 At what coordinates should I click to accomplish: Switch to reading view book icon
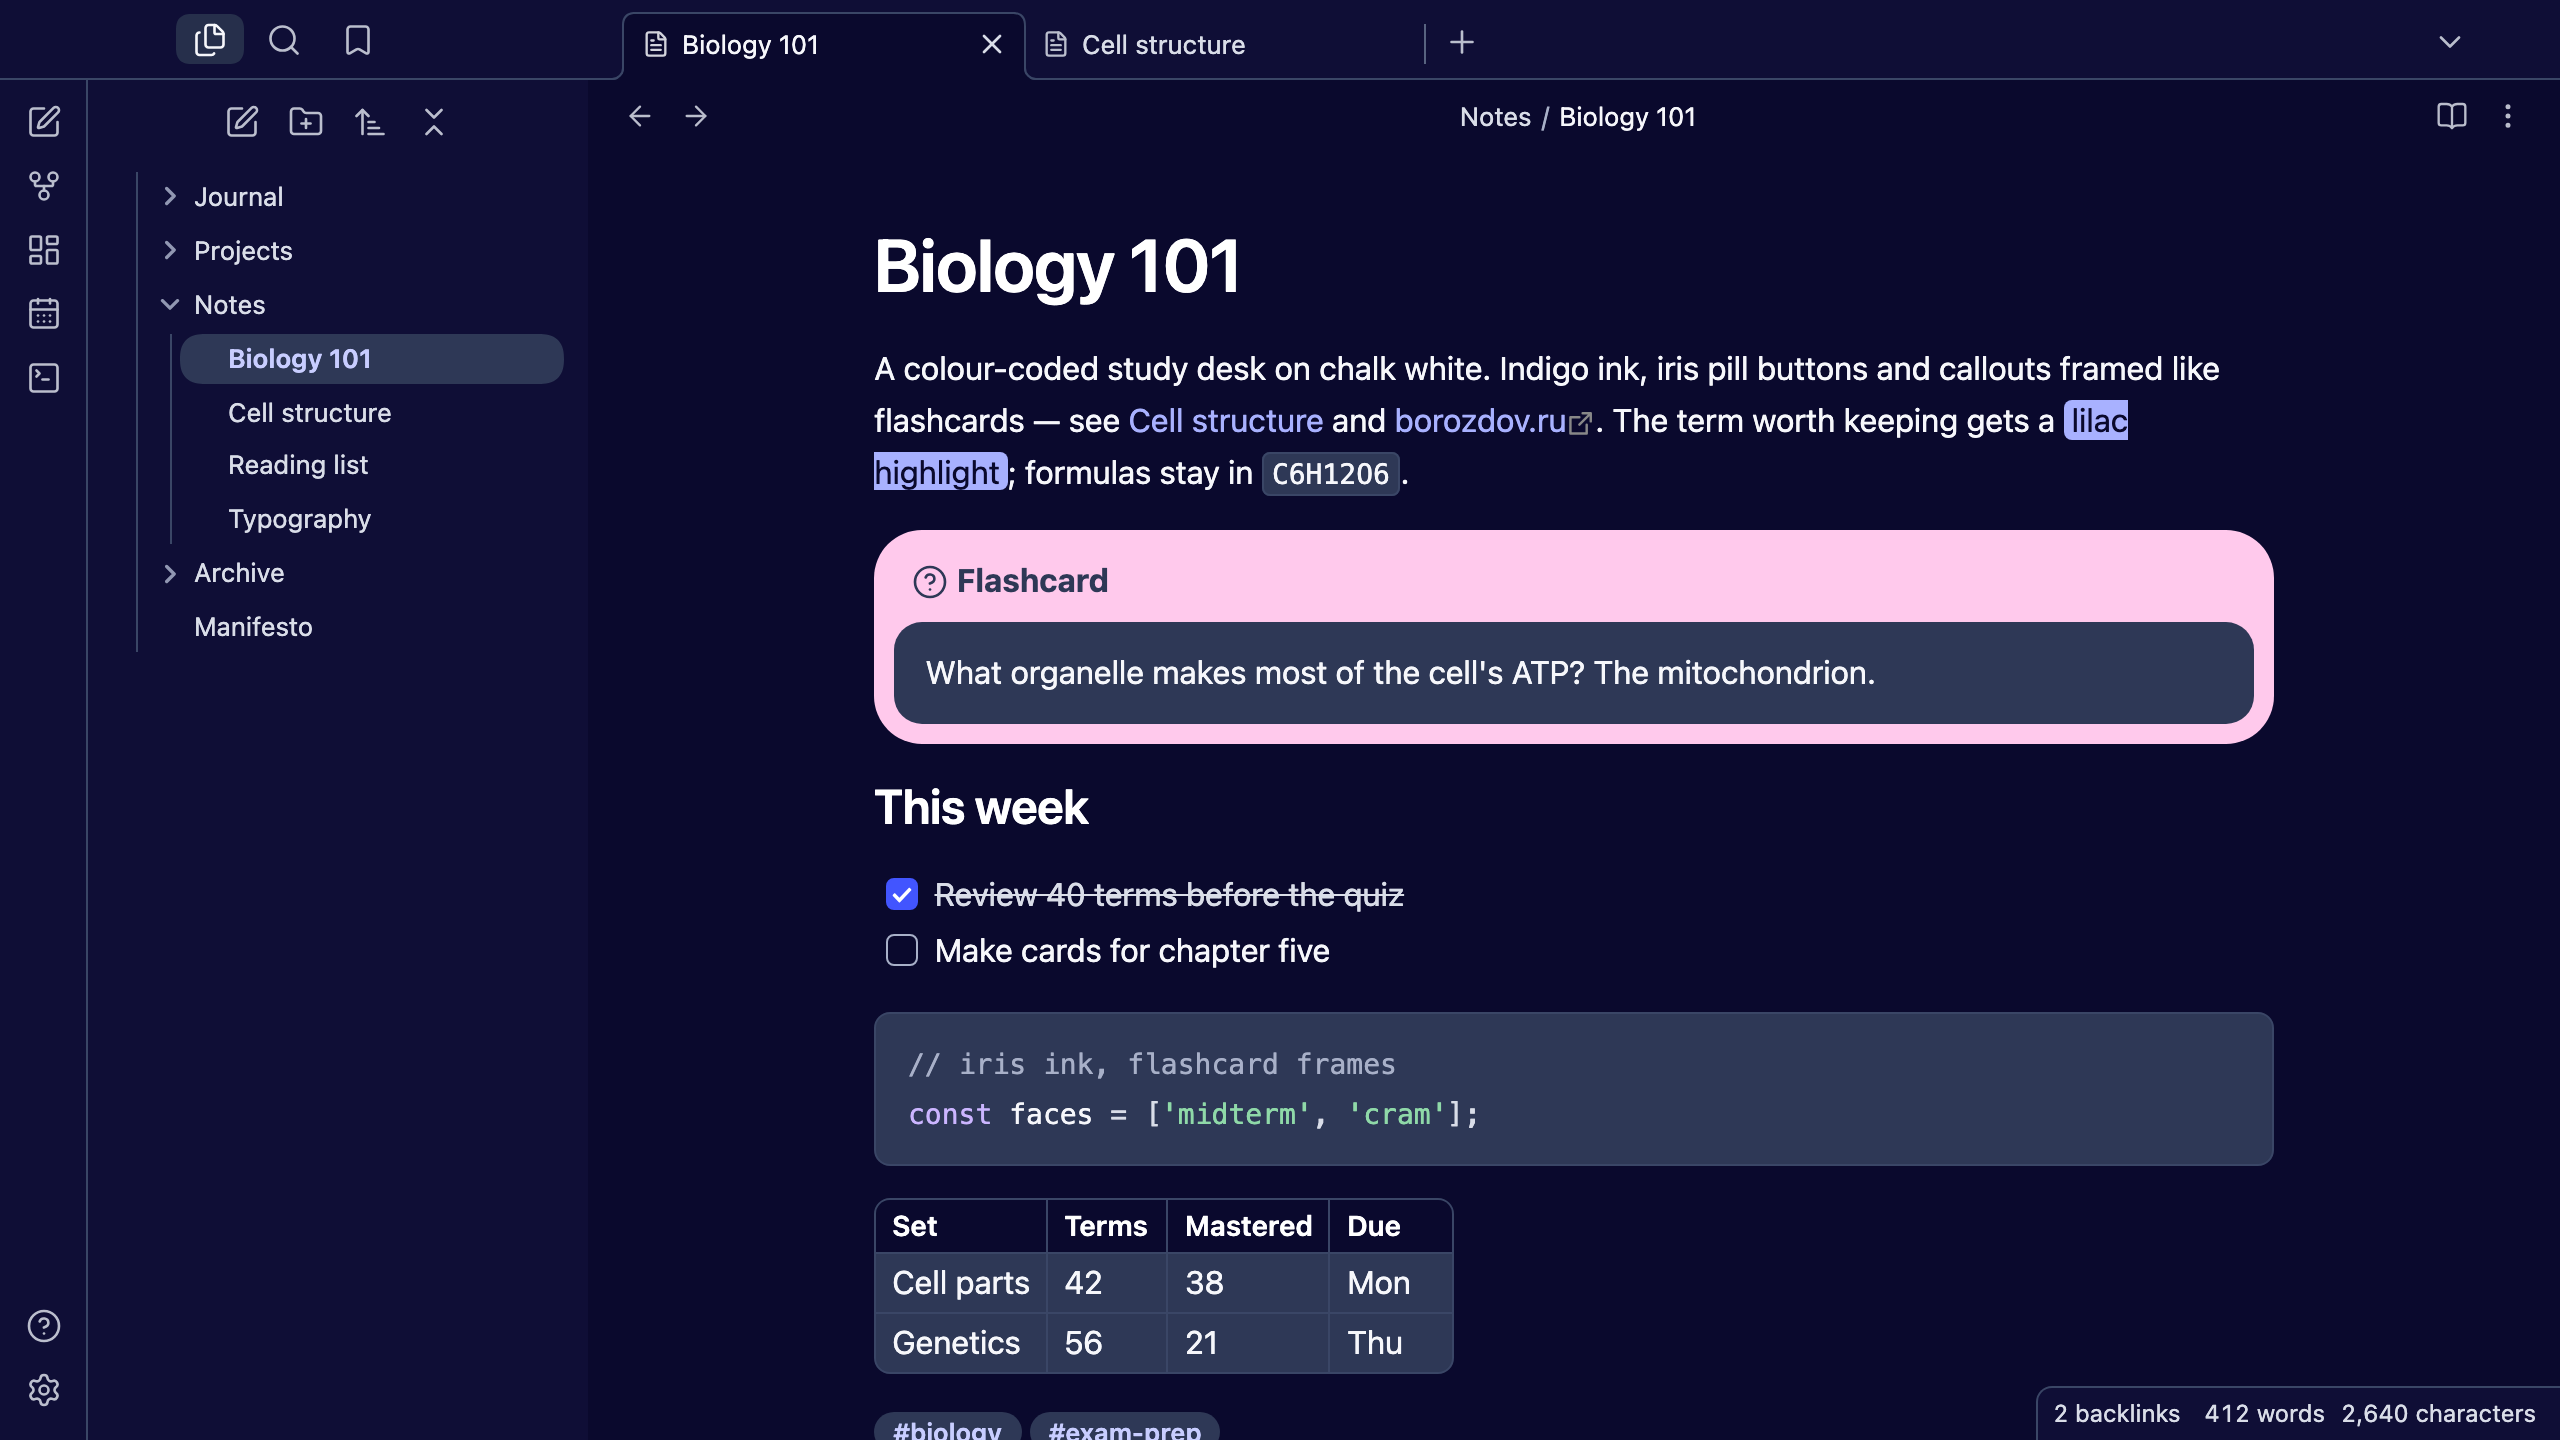[x=2452, y=116]
